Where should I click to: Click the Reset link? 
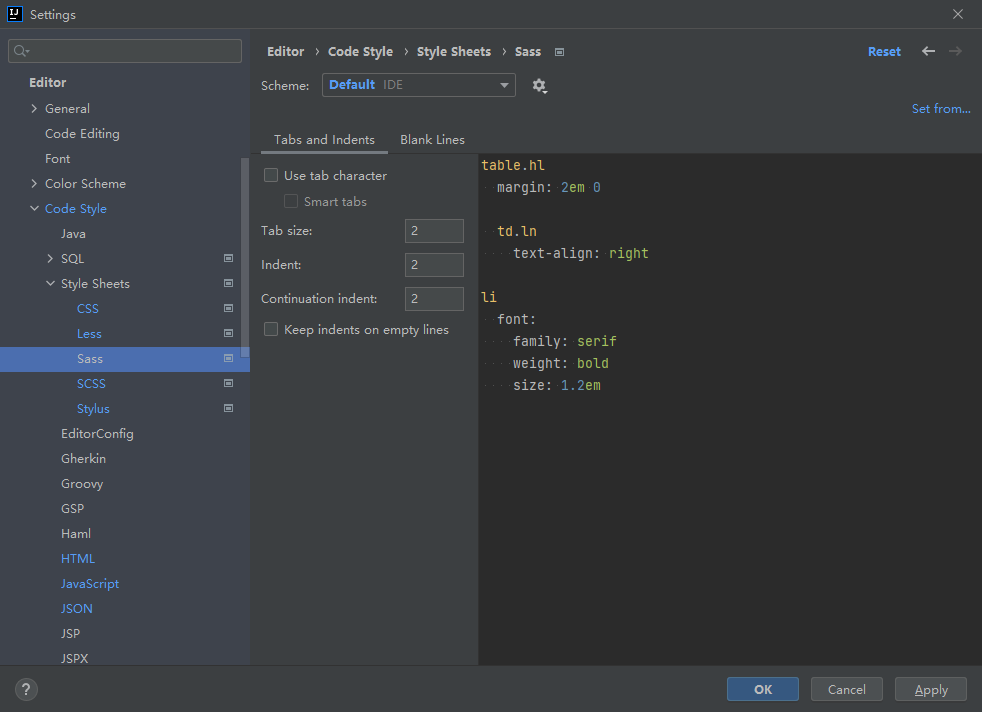tap(884, 51)
